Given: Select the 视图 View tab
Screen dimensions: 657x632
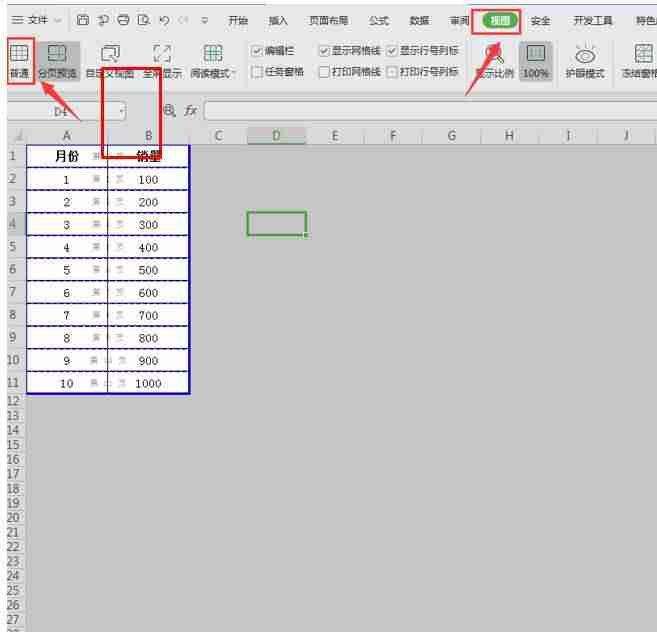Looking at the screenshot, I should click(500, 20).
